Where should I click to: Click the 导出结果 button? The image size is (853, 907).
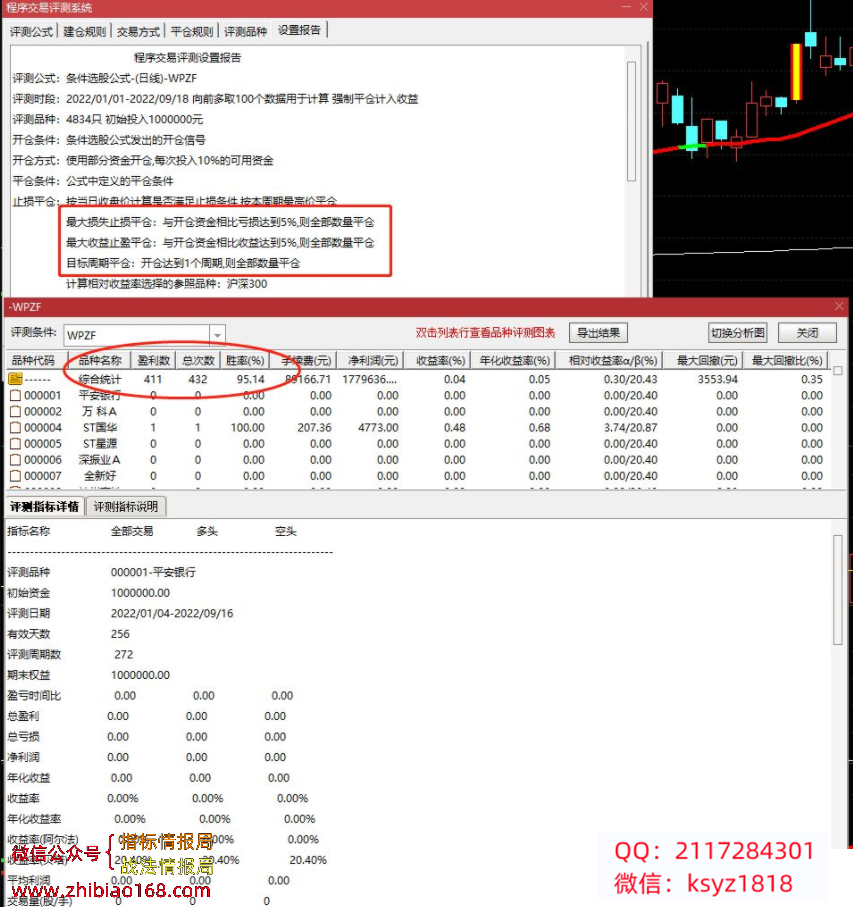click(x=598, y=333)
